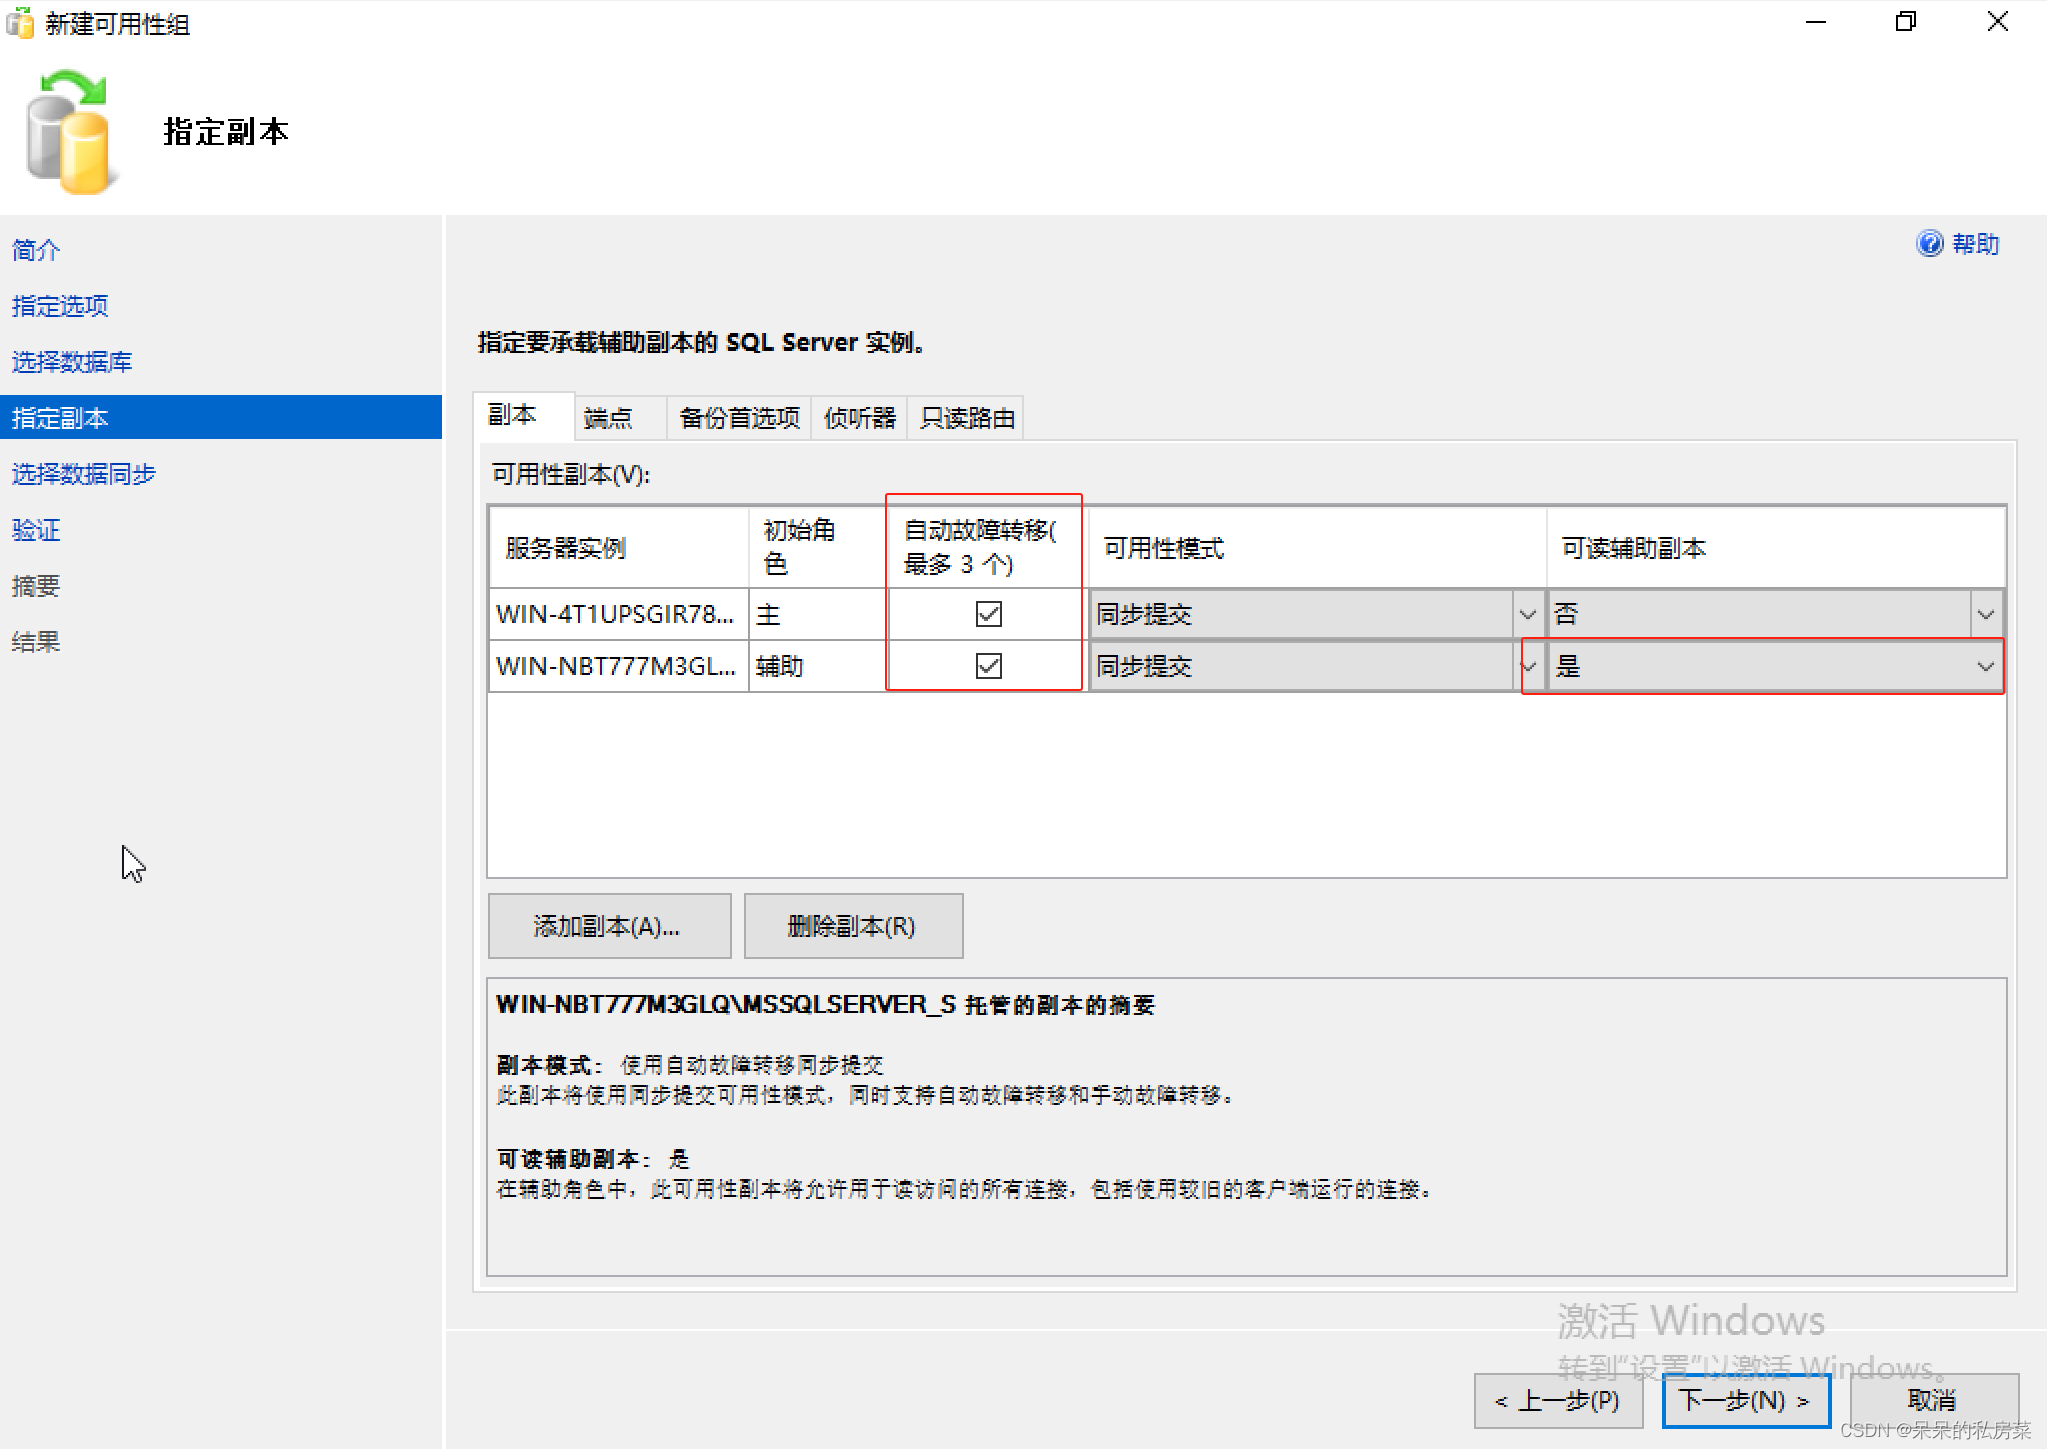This screenshot has height=1449, width=2047.
Task: Select the 指定副本 wizard step
Action: tap(221, 417)
